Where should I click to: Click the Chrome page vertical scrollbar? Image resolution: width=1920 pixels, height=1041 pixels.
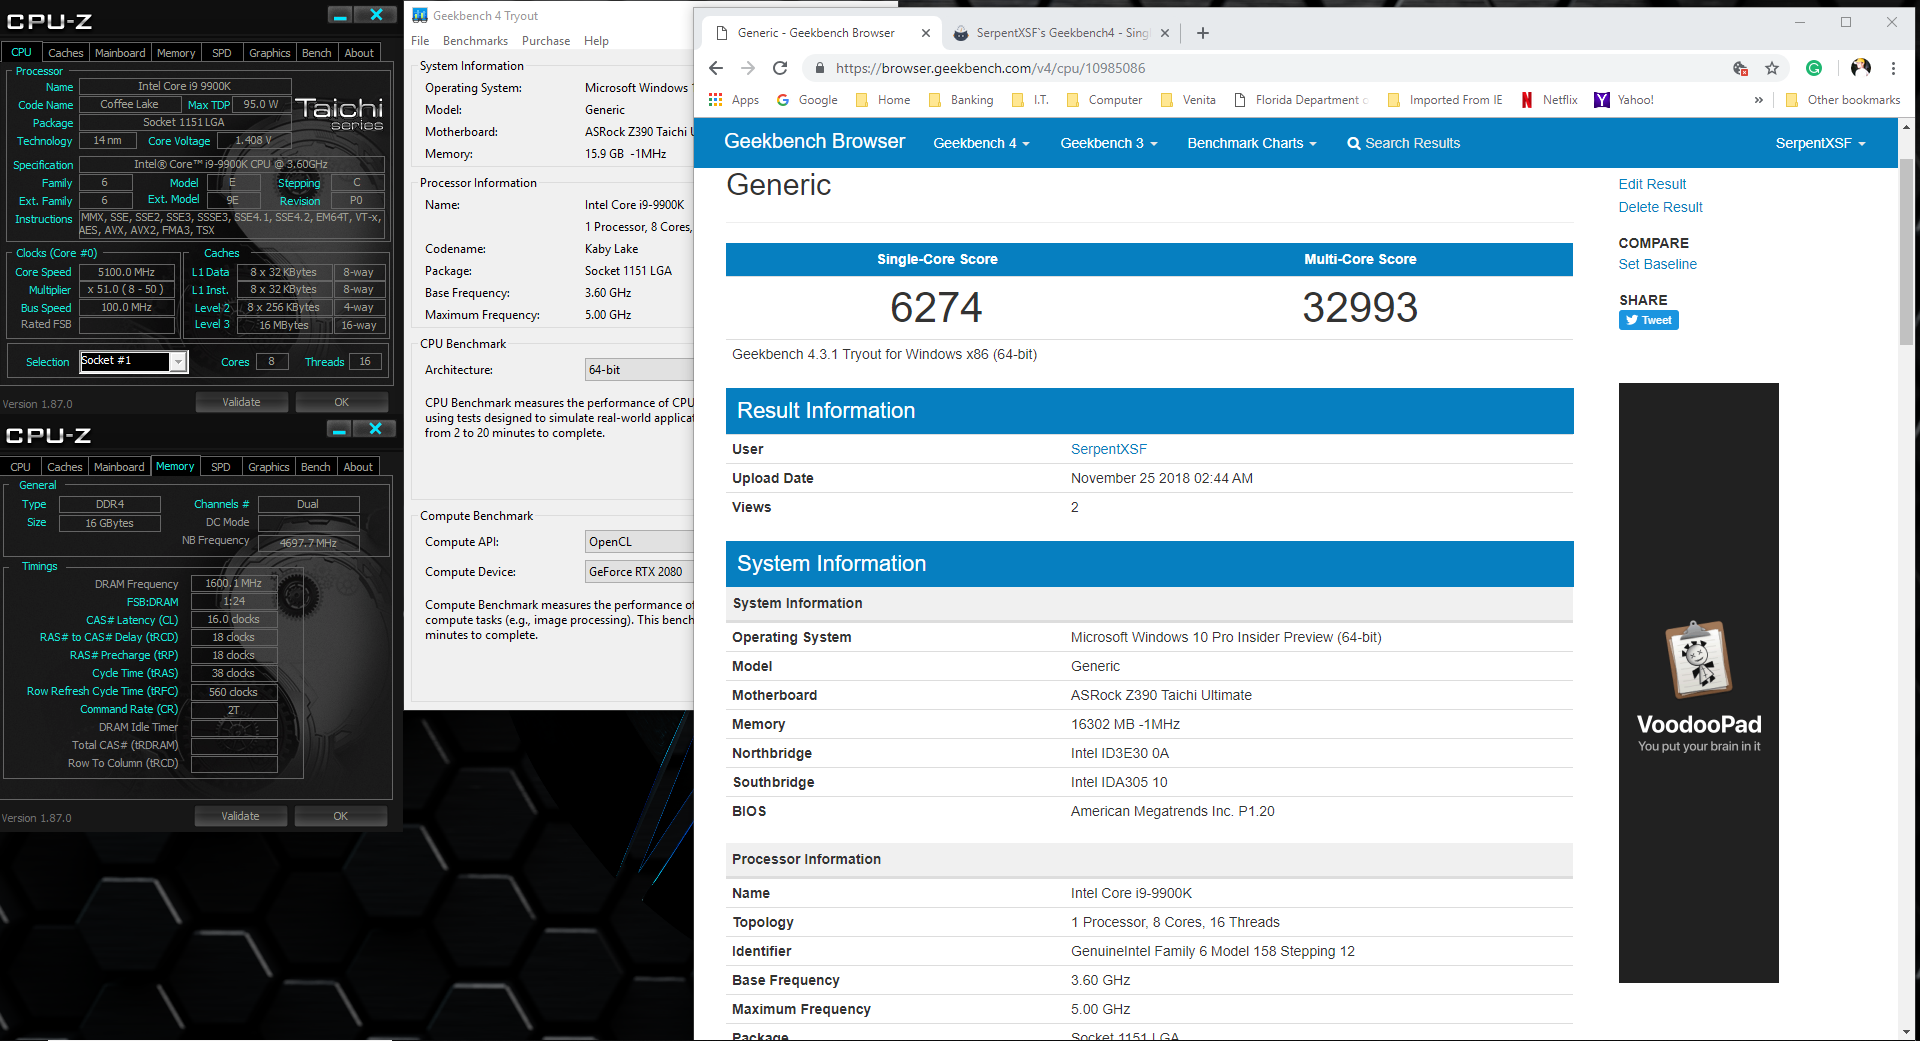[x=1907, y=252]
